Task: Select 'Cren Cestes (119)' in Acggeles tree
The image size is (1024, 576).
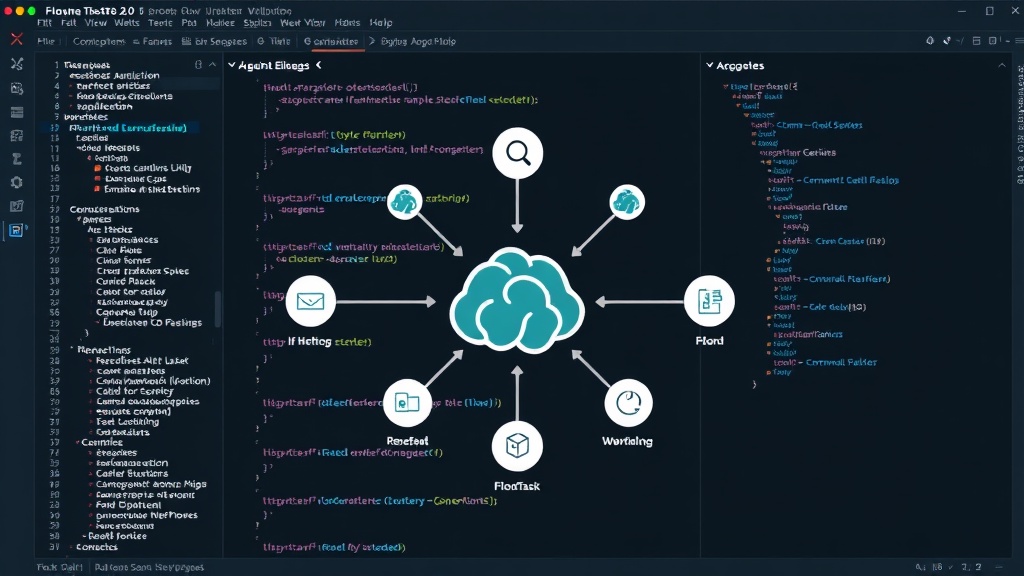Action: 850,241
